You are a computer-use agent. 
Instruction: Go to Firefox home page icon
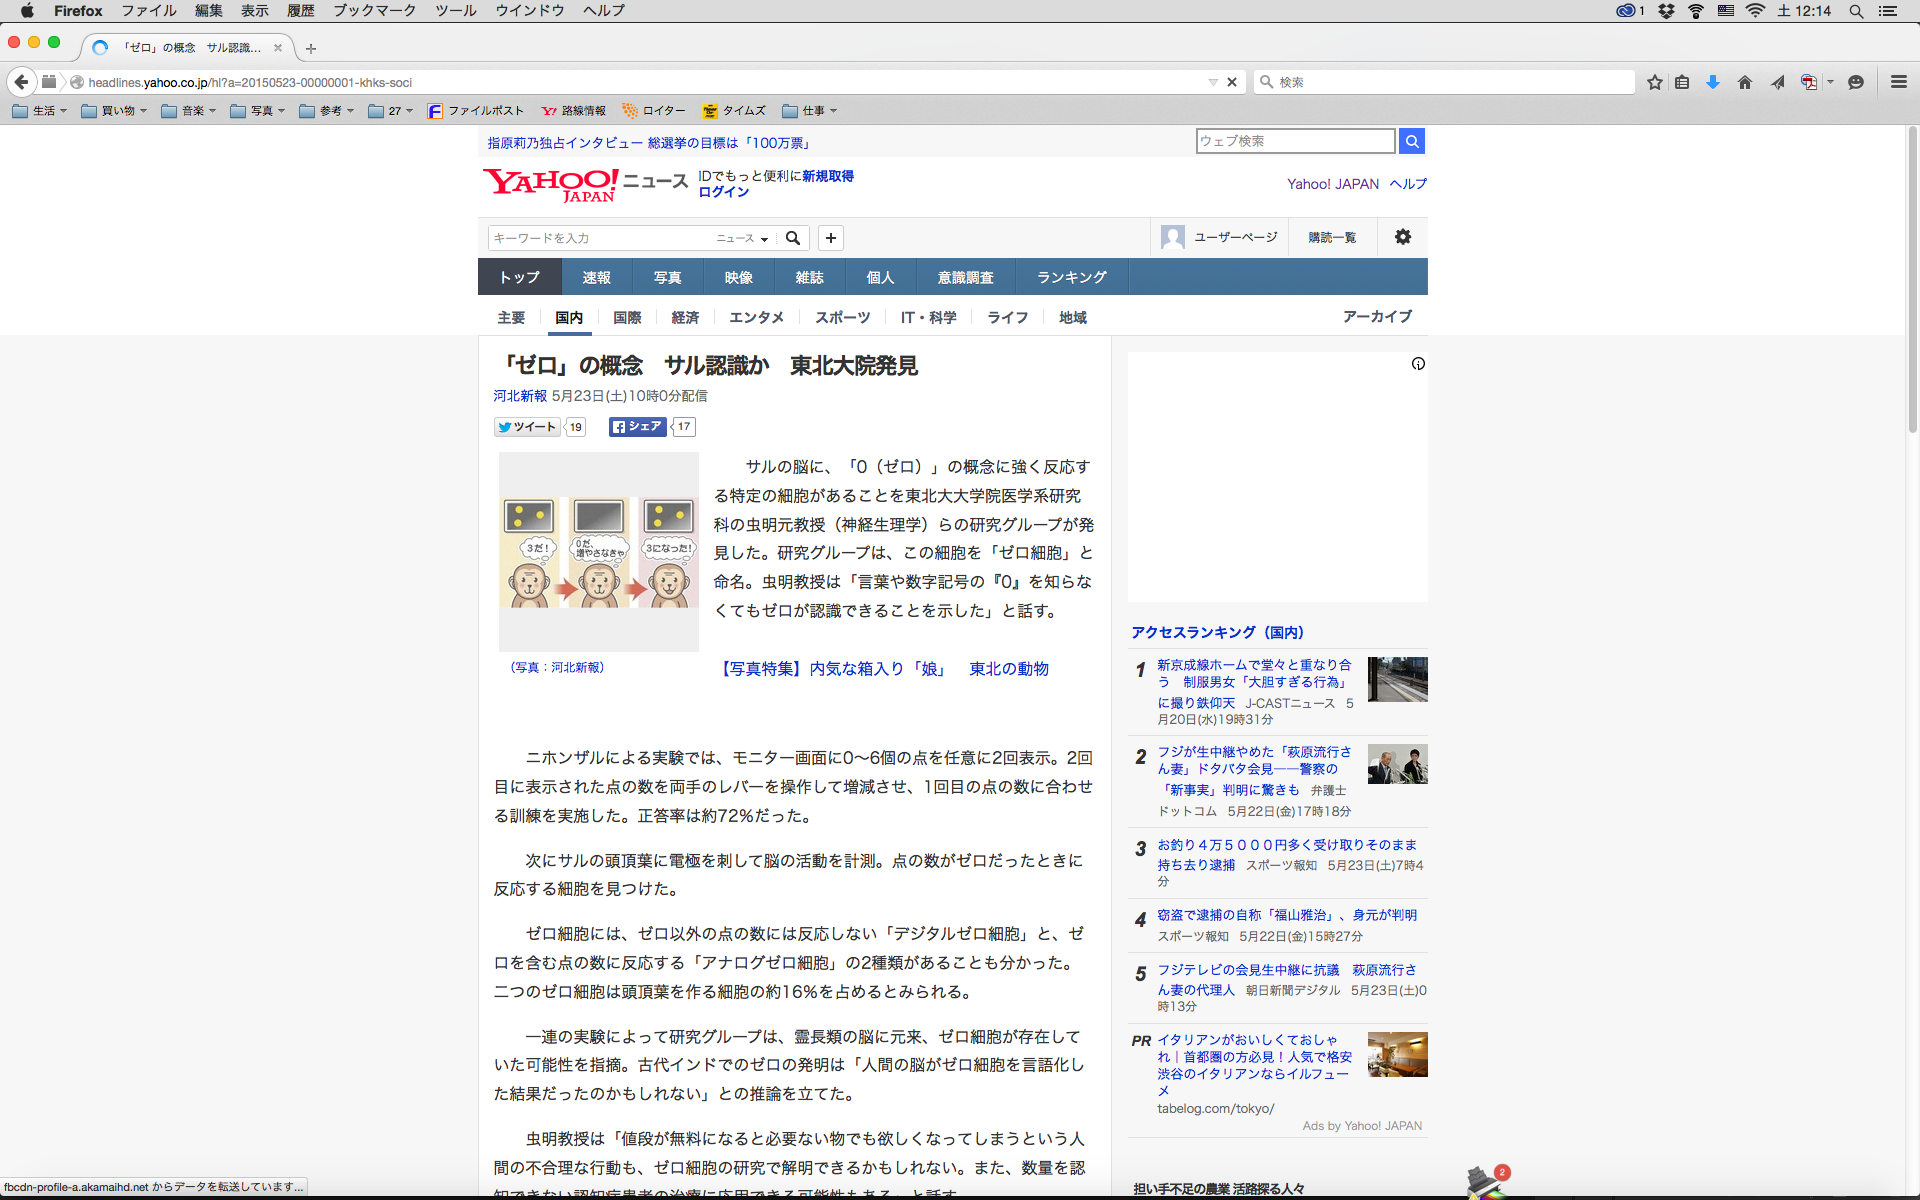(1745, 82)
